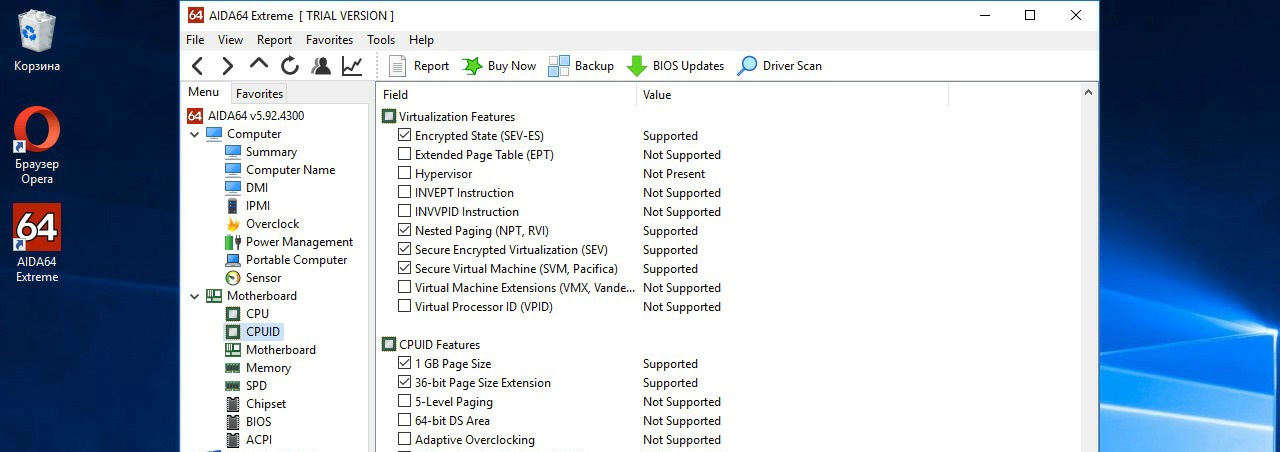This screenshot has height=452, width=1280.
Task: Select the Sensor tree item
Action: [263, 278]
